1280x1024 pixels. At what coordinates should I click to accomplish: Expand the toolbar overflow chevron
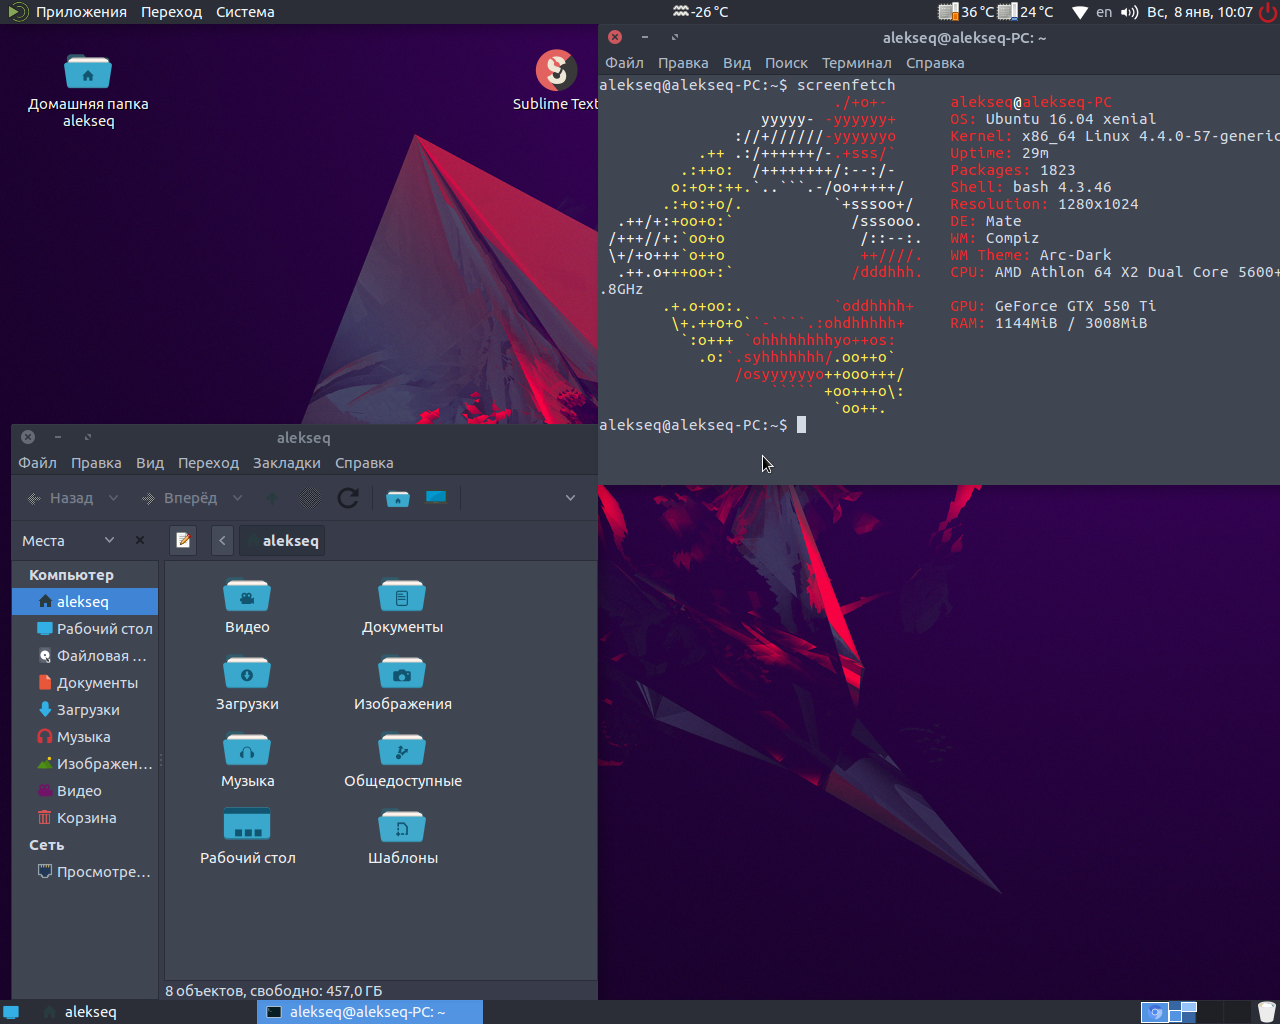click(x=570, y=498)
